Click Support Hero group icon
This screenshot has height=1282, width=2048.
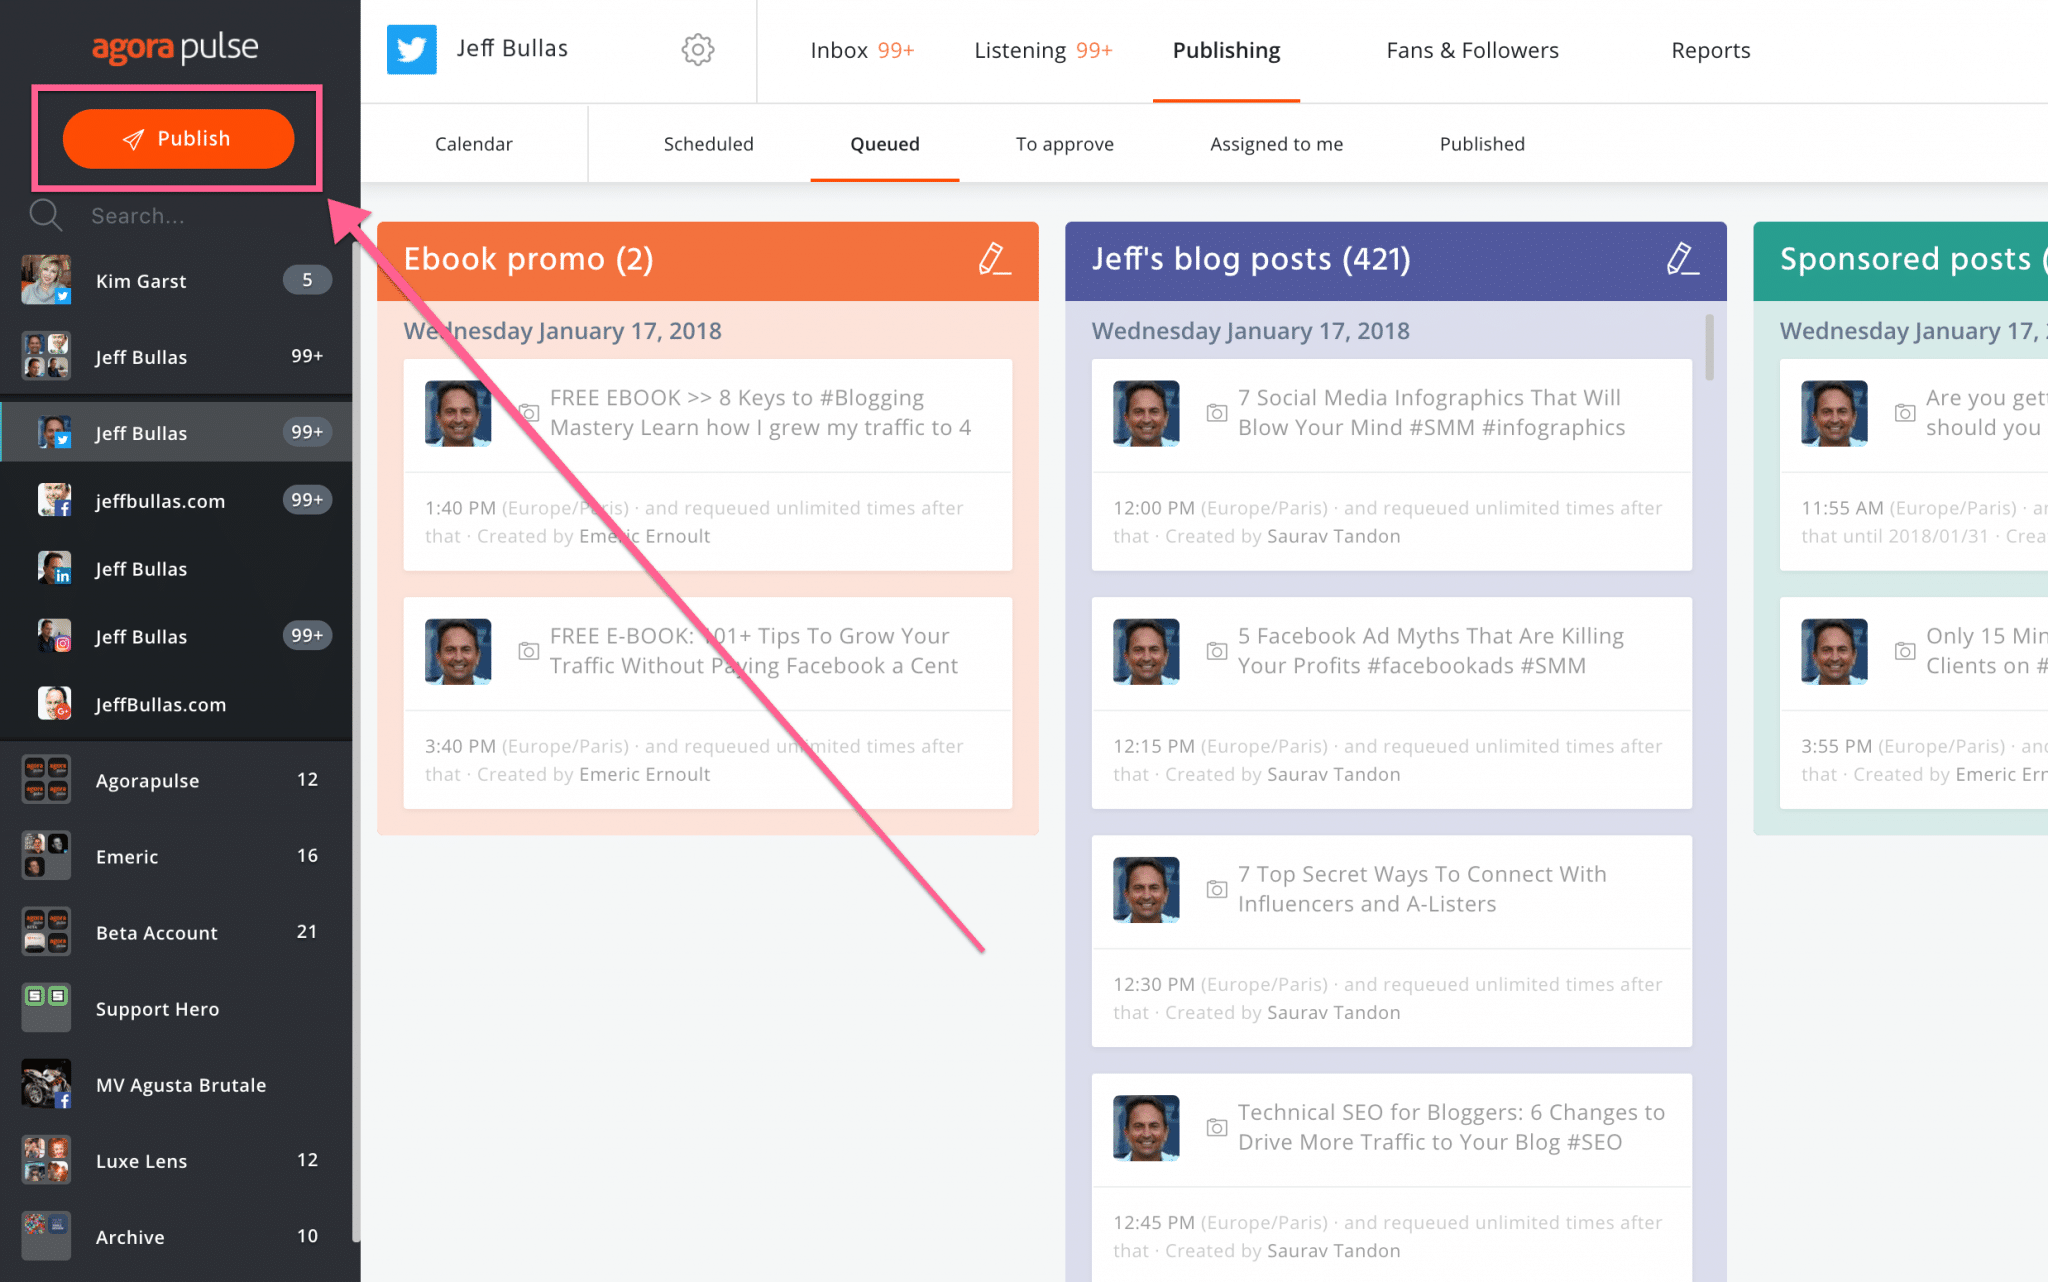click(x=46, y=1007)
